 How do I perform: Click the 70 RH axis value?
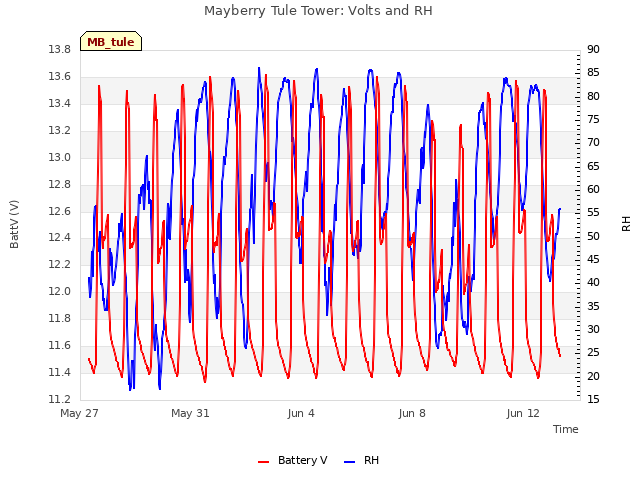click(x=593, y=142)
